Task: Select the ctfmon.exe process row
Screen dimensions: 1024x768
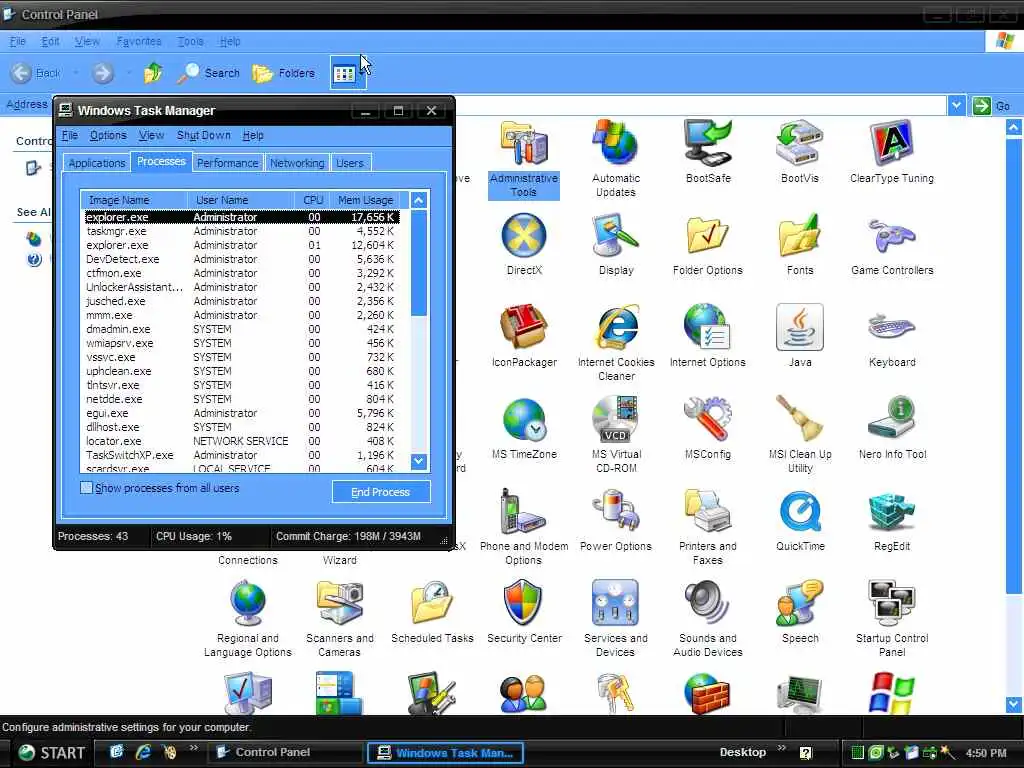Action: pos(241,273)
